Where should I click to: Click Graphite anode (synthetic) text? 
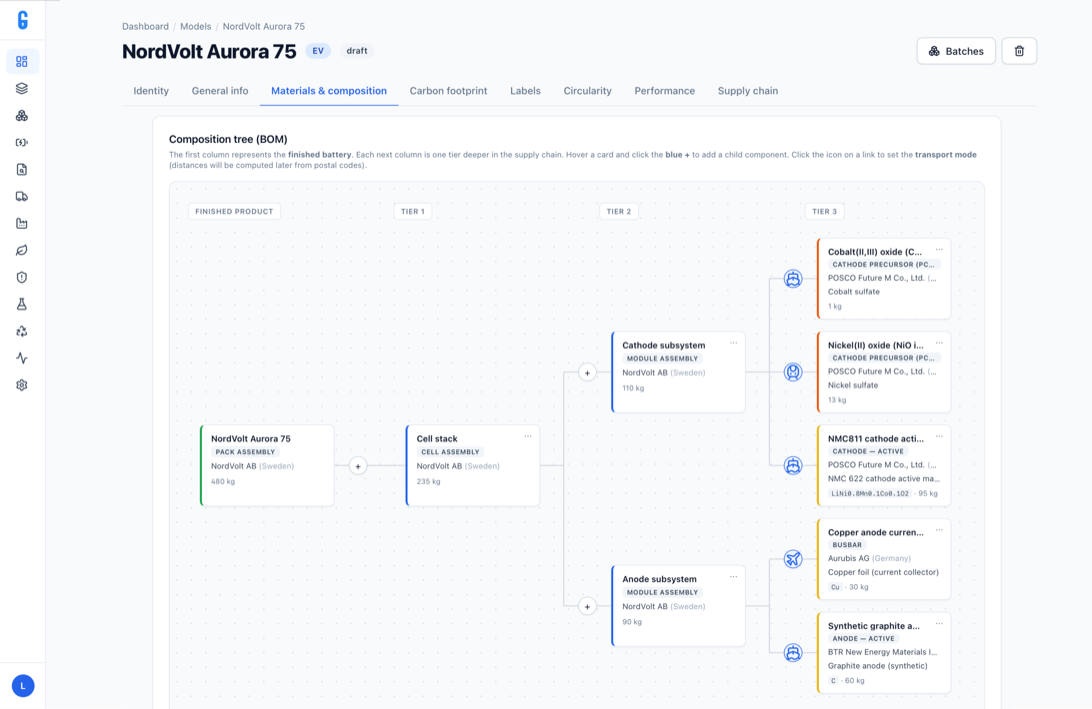(878, 666)
